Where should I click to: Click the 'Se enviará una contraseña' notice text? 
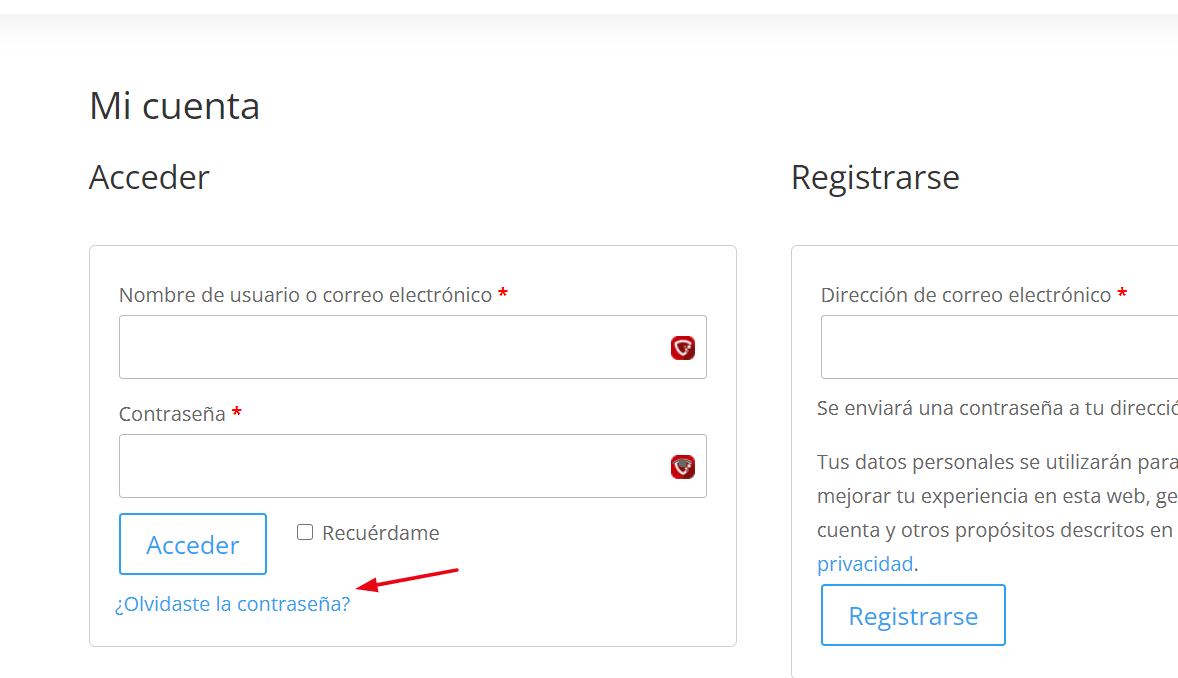pyautogui.click(x=997, y=408)
